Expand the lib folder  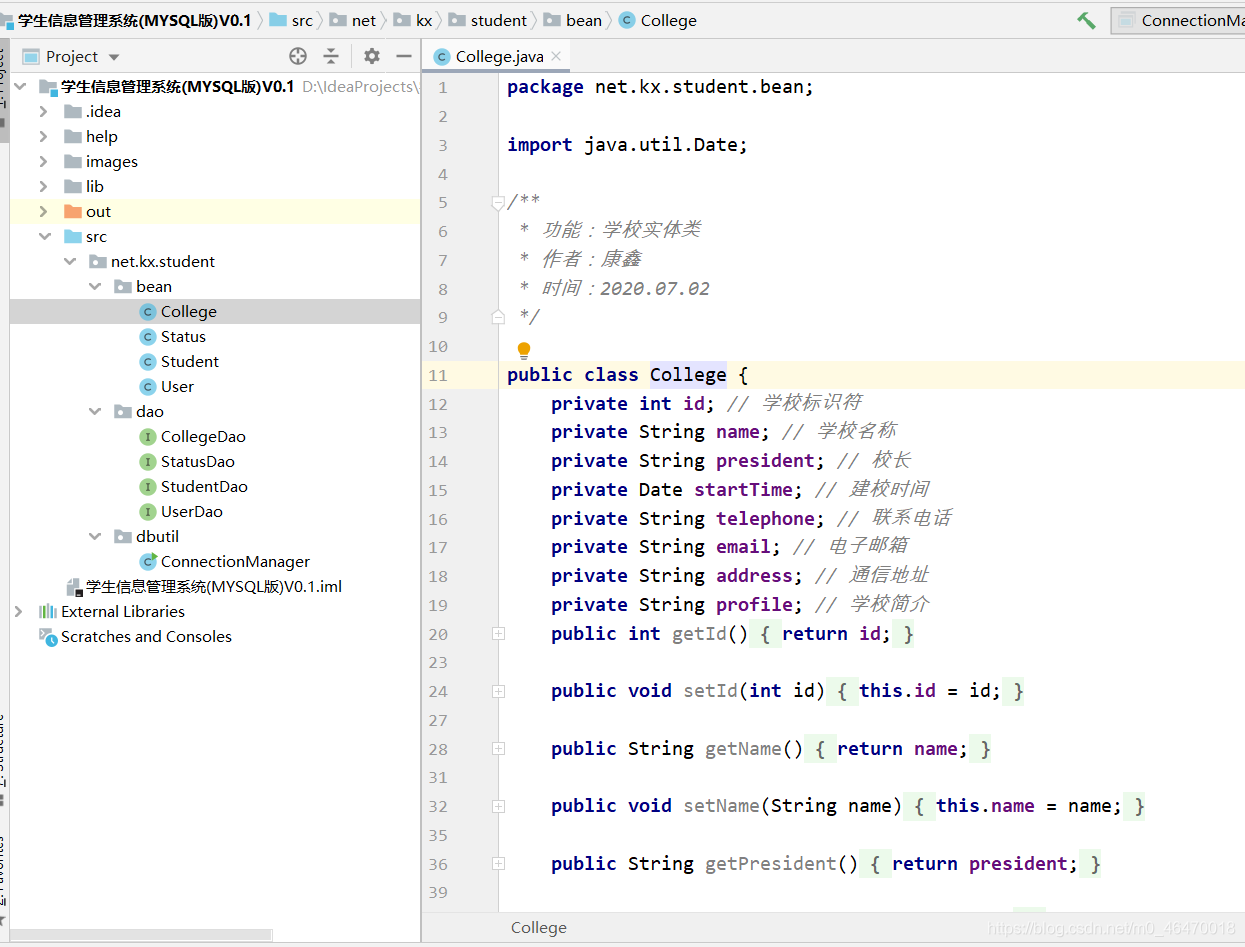(x=43, y=186)
